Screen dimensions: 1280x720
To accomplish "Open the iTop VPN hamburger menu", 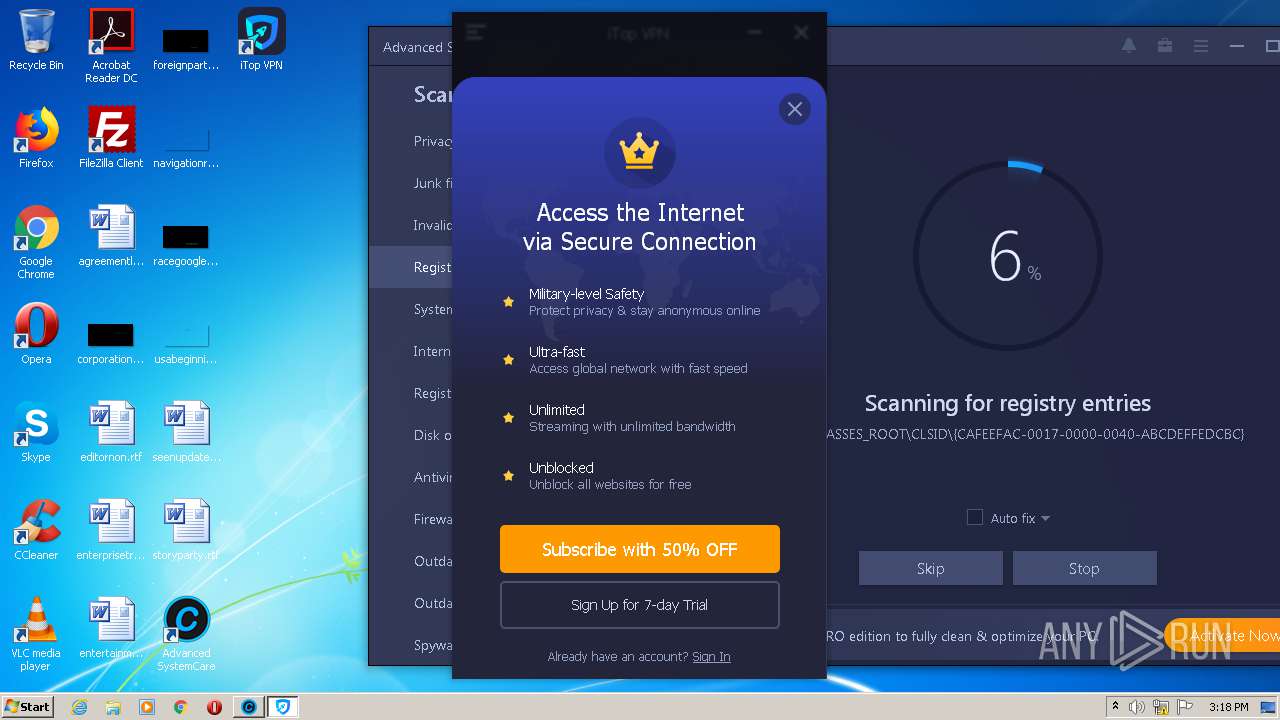I will click(x=476, y=32).
